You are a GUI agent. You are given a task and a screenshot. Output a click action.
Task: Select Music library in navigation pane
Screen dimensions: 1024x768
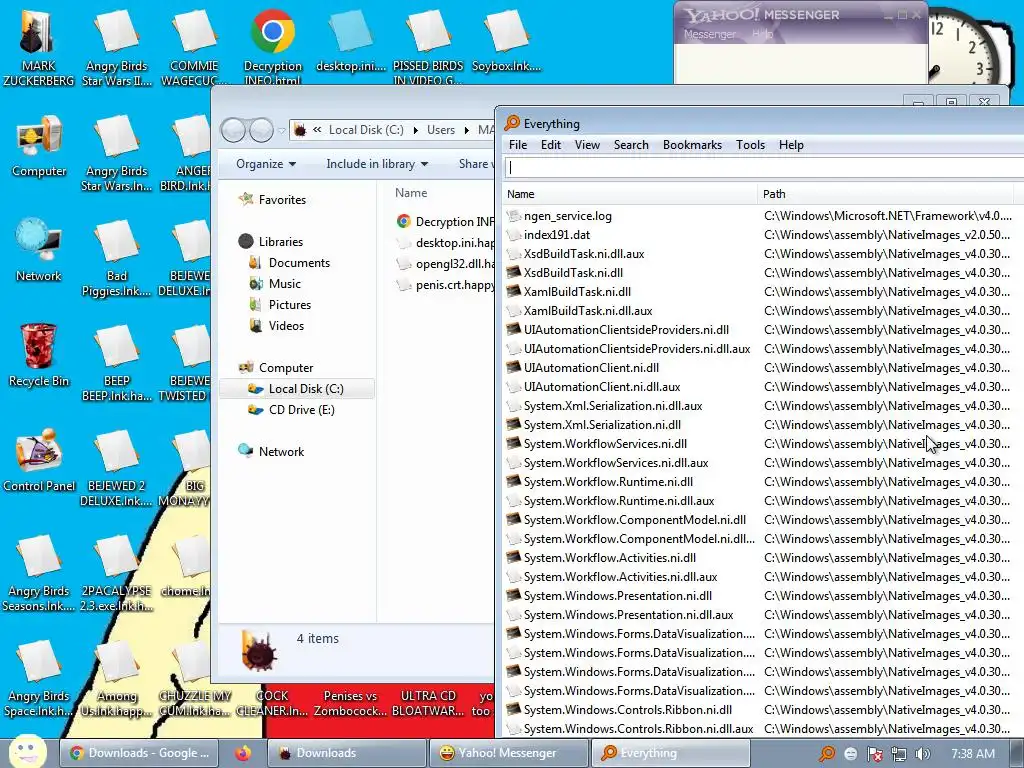[x=284, y=283]
